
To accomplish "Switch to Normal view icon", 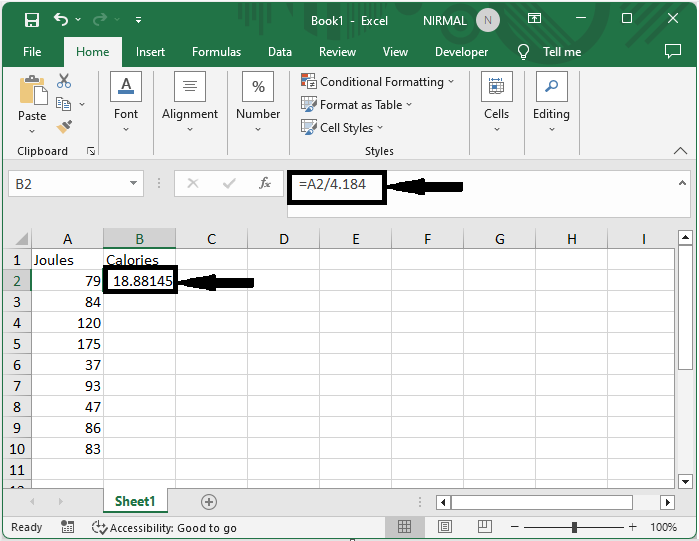I will tap(404, 527).
